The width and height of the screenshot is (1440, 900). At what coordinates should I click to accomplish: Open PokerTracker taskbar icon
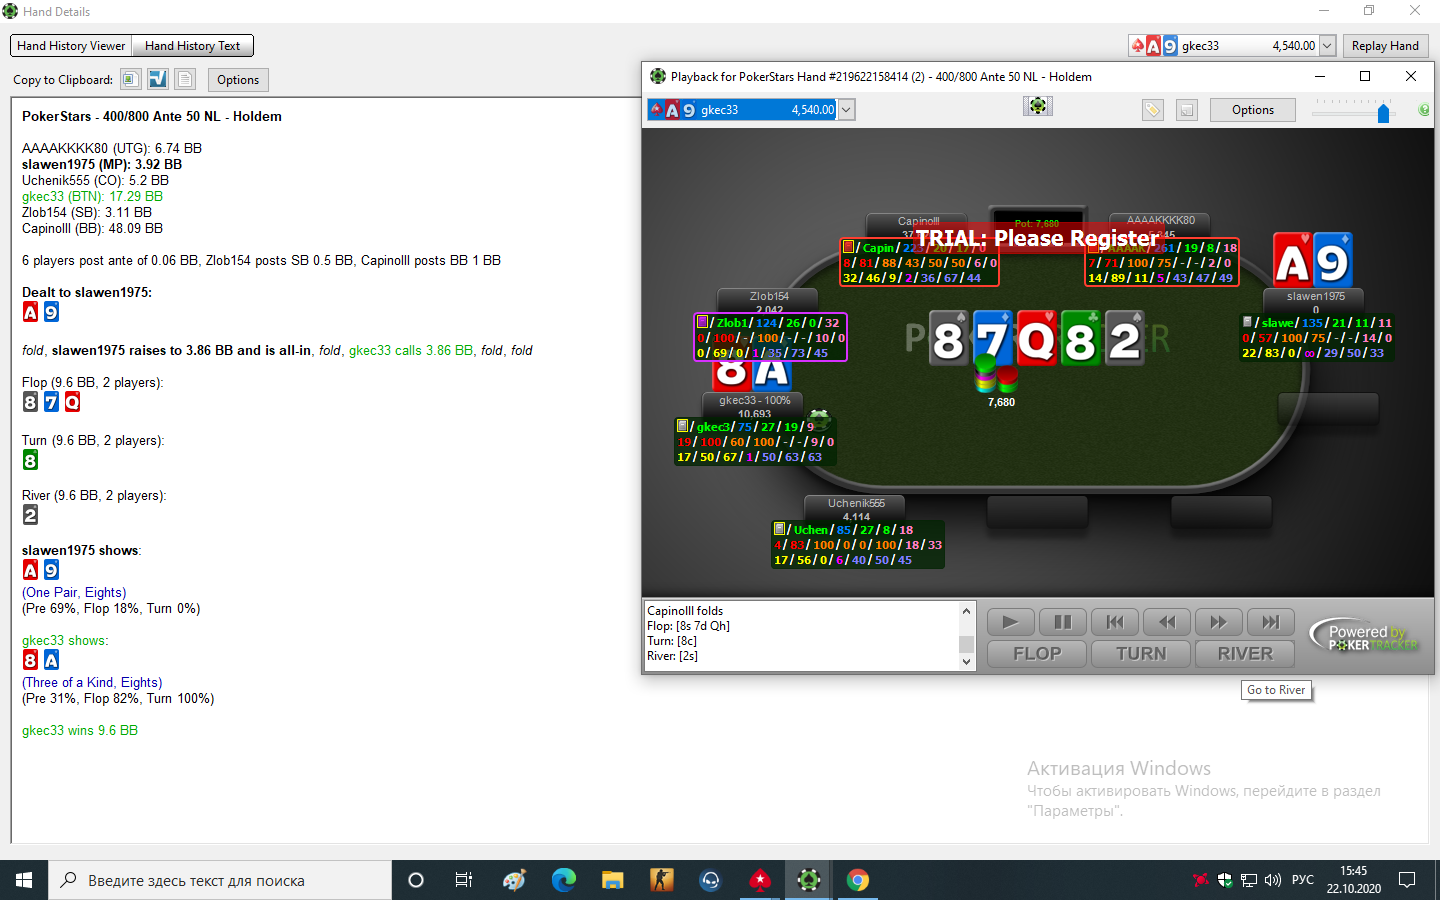[x=809, y=880]
